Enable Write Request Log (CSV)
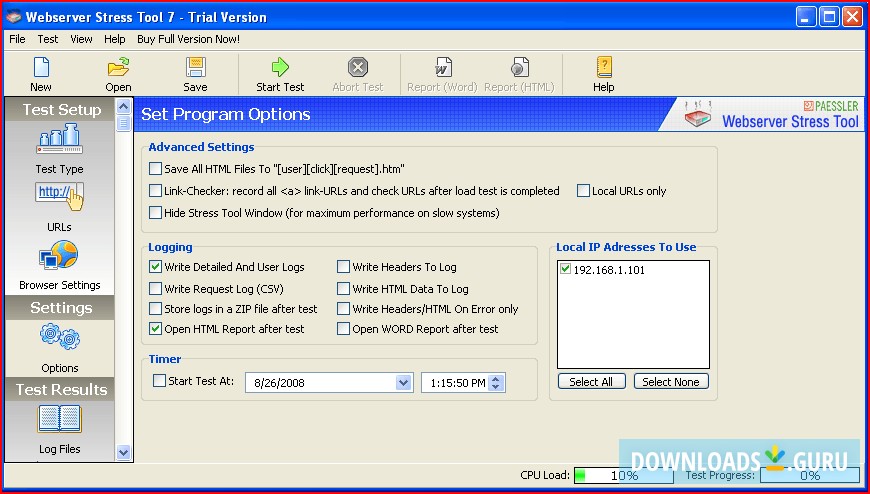Viewport: 870px width, 494px height. tap(155, 289)
